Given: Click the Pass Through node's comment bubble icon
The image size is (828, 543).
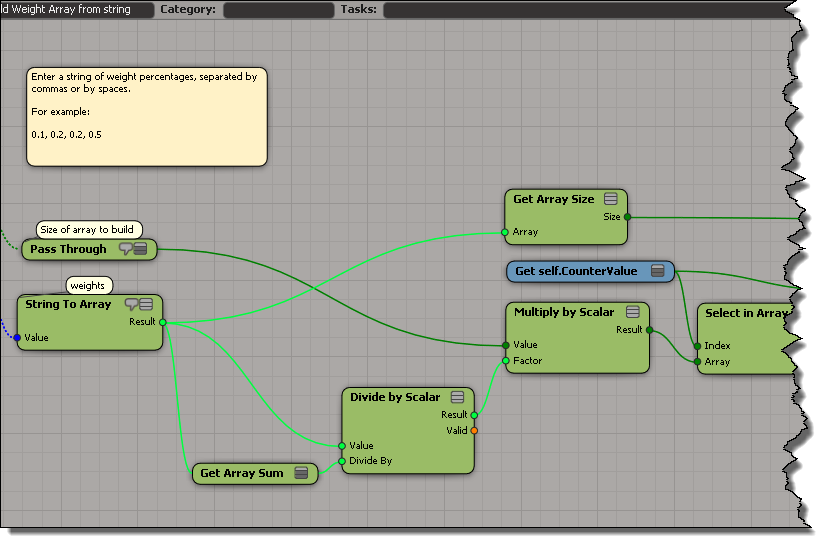Looking at the screenshot, I should (126, 248).
